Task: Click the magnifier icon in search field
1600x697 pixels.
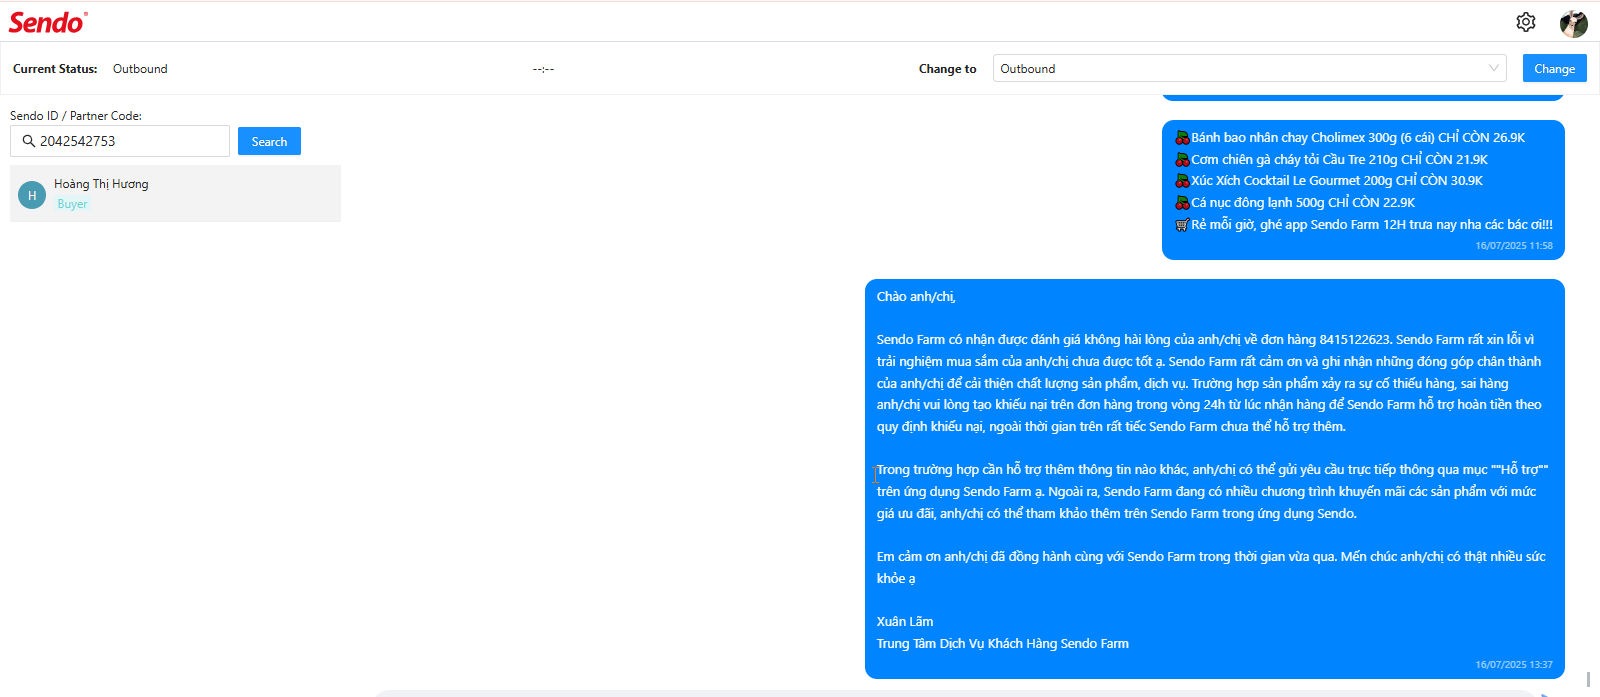Action: click(28, 141)
